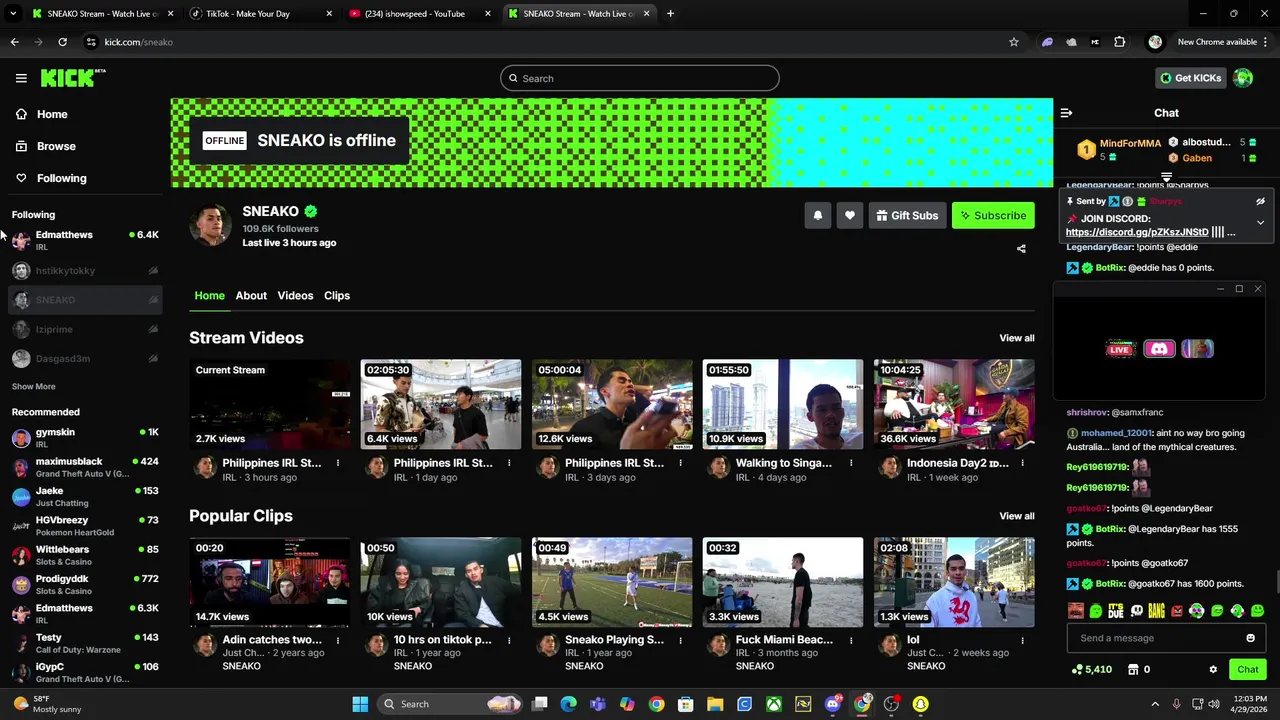Click the channel points 5,410 icon
Screen dimensions: 1280x720
1077,669
